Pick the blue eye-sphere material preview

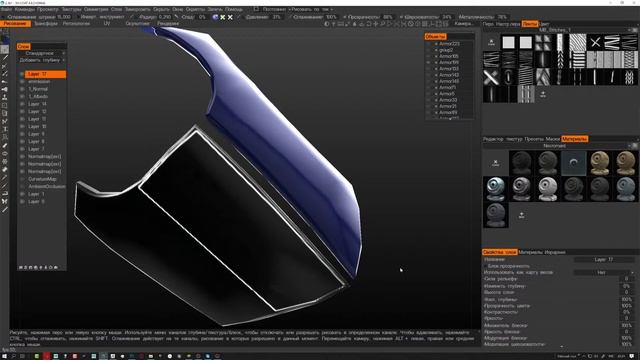coord(496,189)
